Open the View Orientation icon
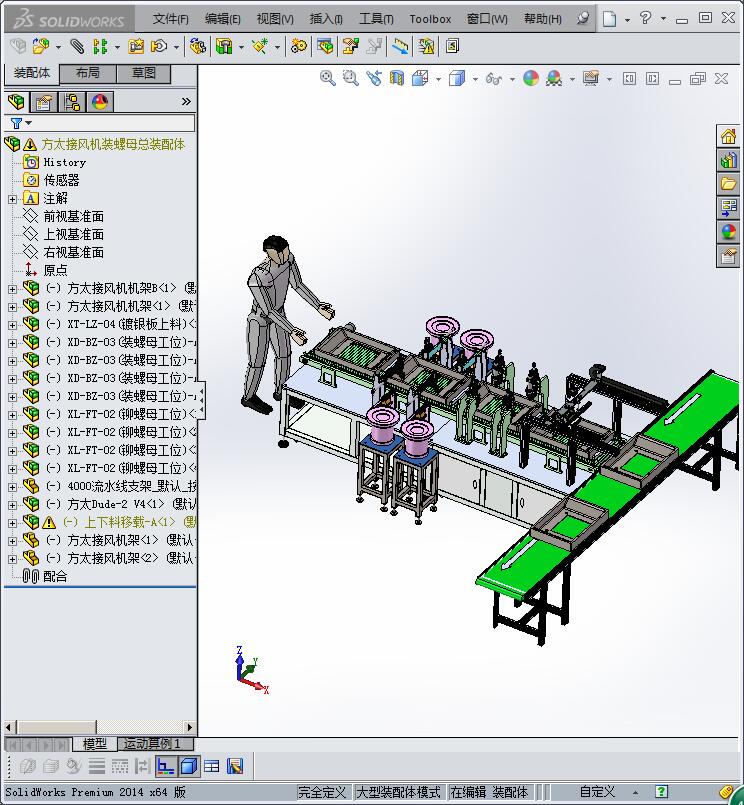744x805 pixels. (x=420, y=78)
